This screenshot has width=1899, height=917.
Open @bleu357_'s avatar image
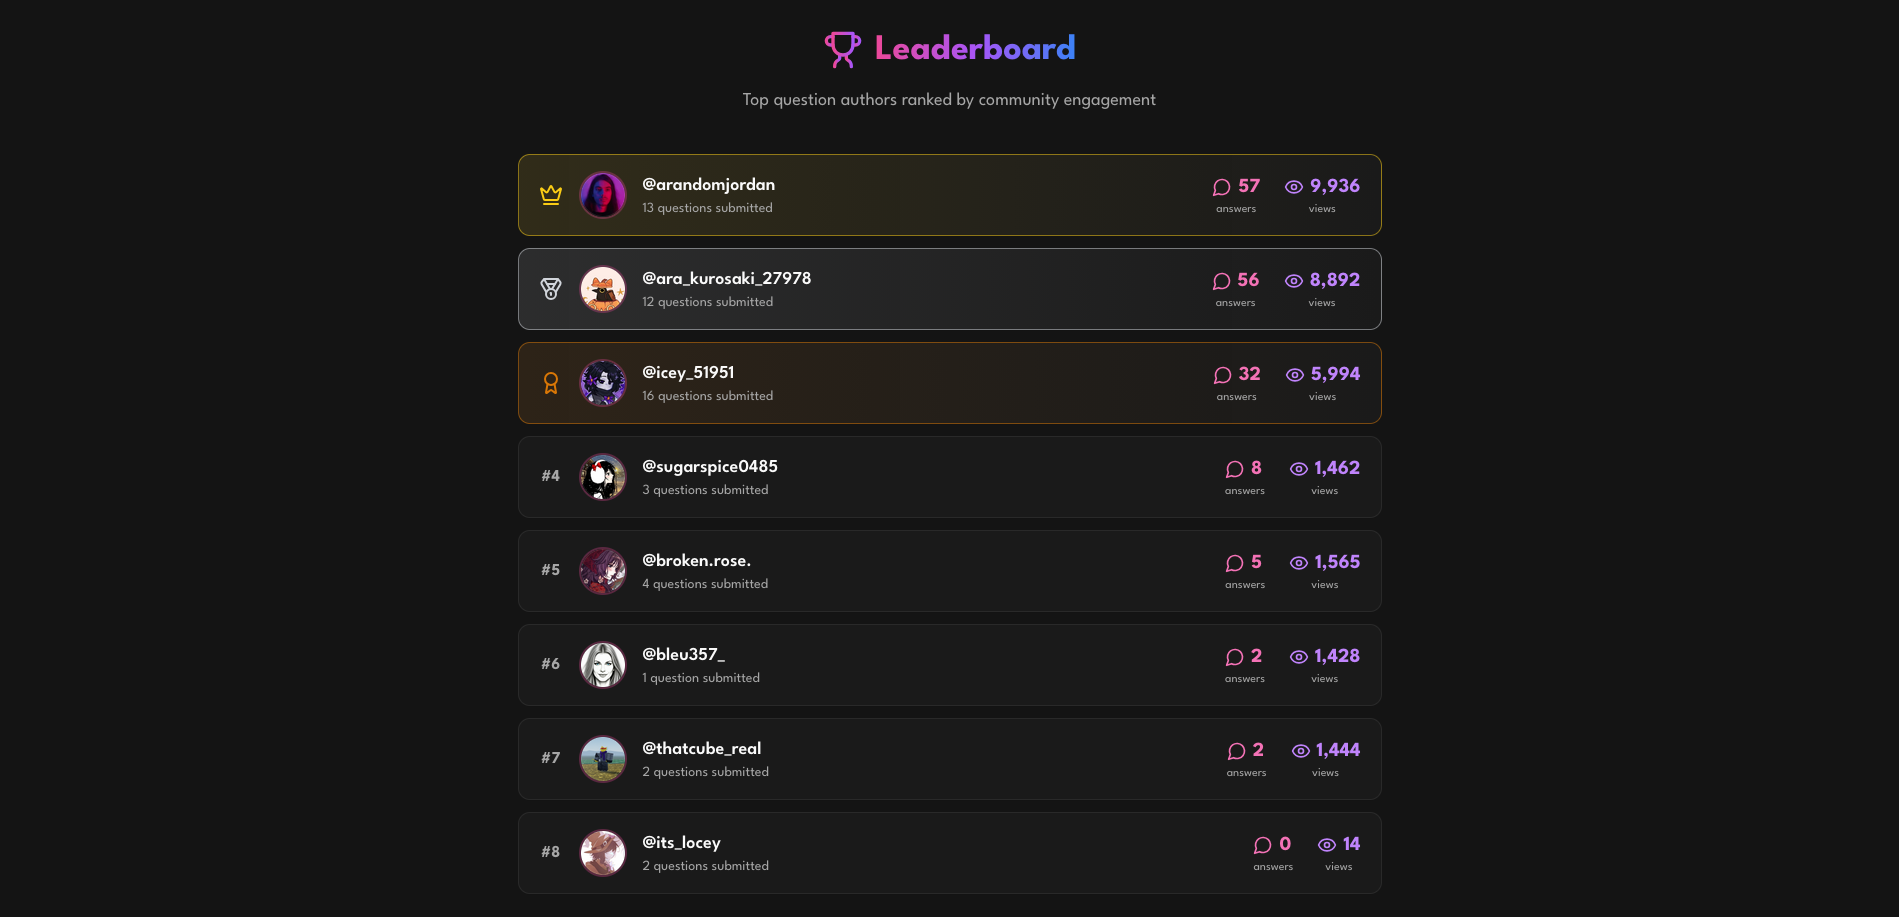(603, 665)
